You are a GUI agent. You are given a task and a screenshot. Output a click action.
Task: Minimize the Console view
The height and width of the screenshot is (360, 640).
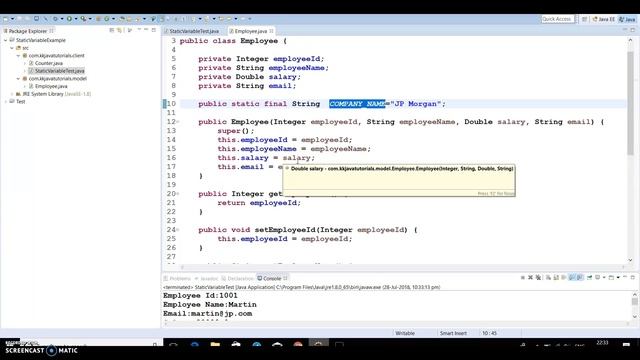625,277
